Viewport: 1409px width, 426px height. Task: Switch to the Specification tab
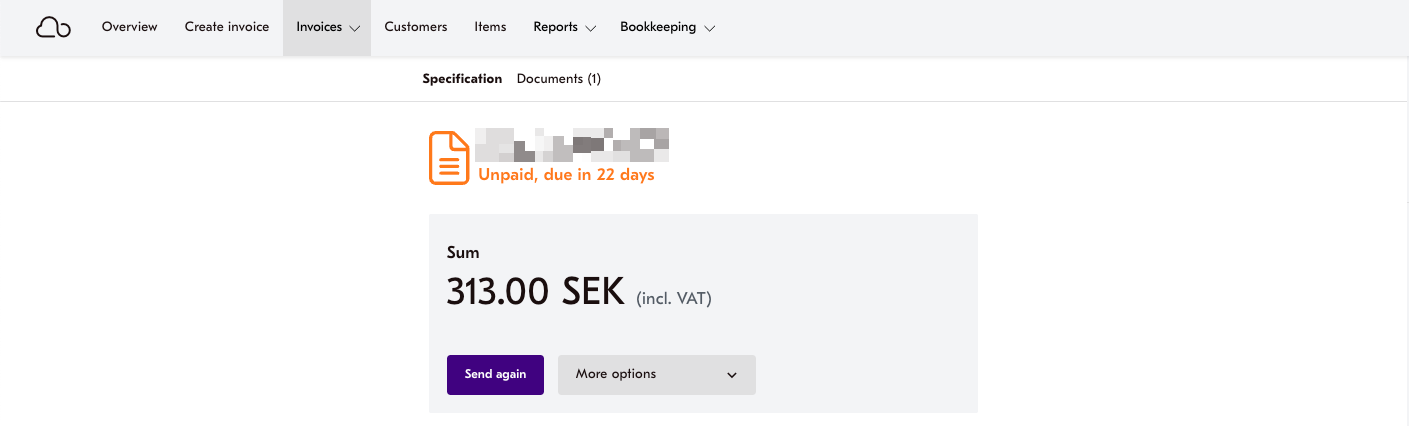(462, 79)
